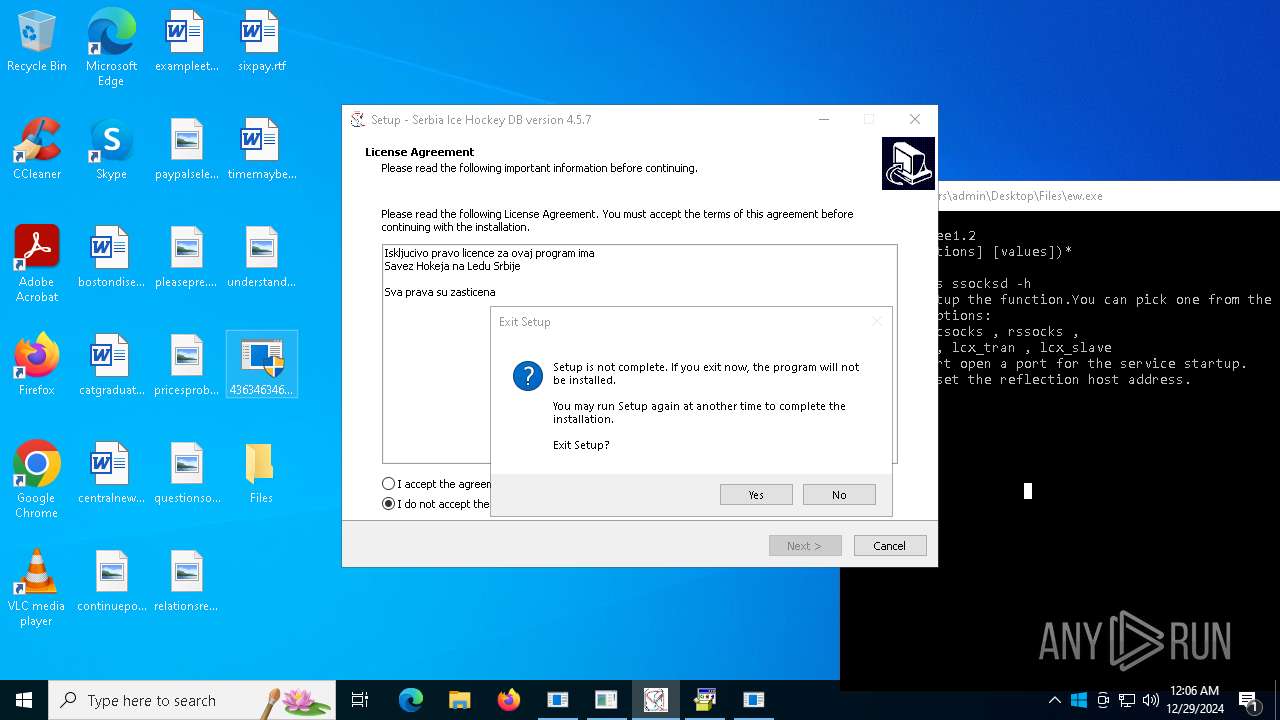This screenshot has width=1280, height=720.
Task: Open Firefox desktop shortcut
Action: pos(37,365)
